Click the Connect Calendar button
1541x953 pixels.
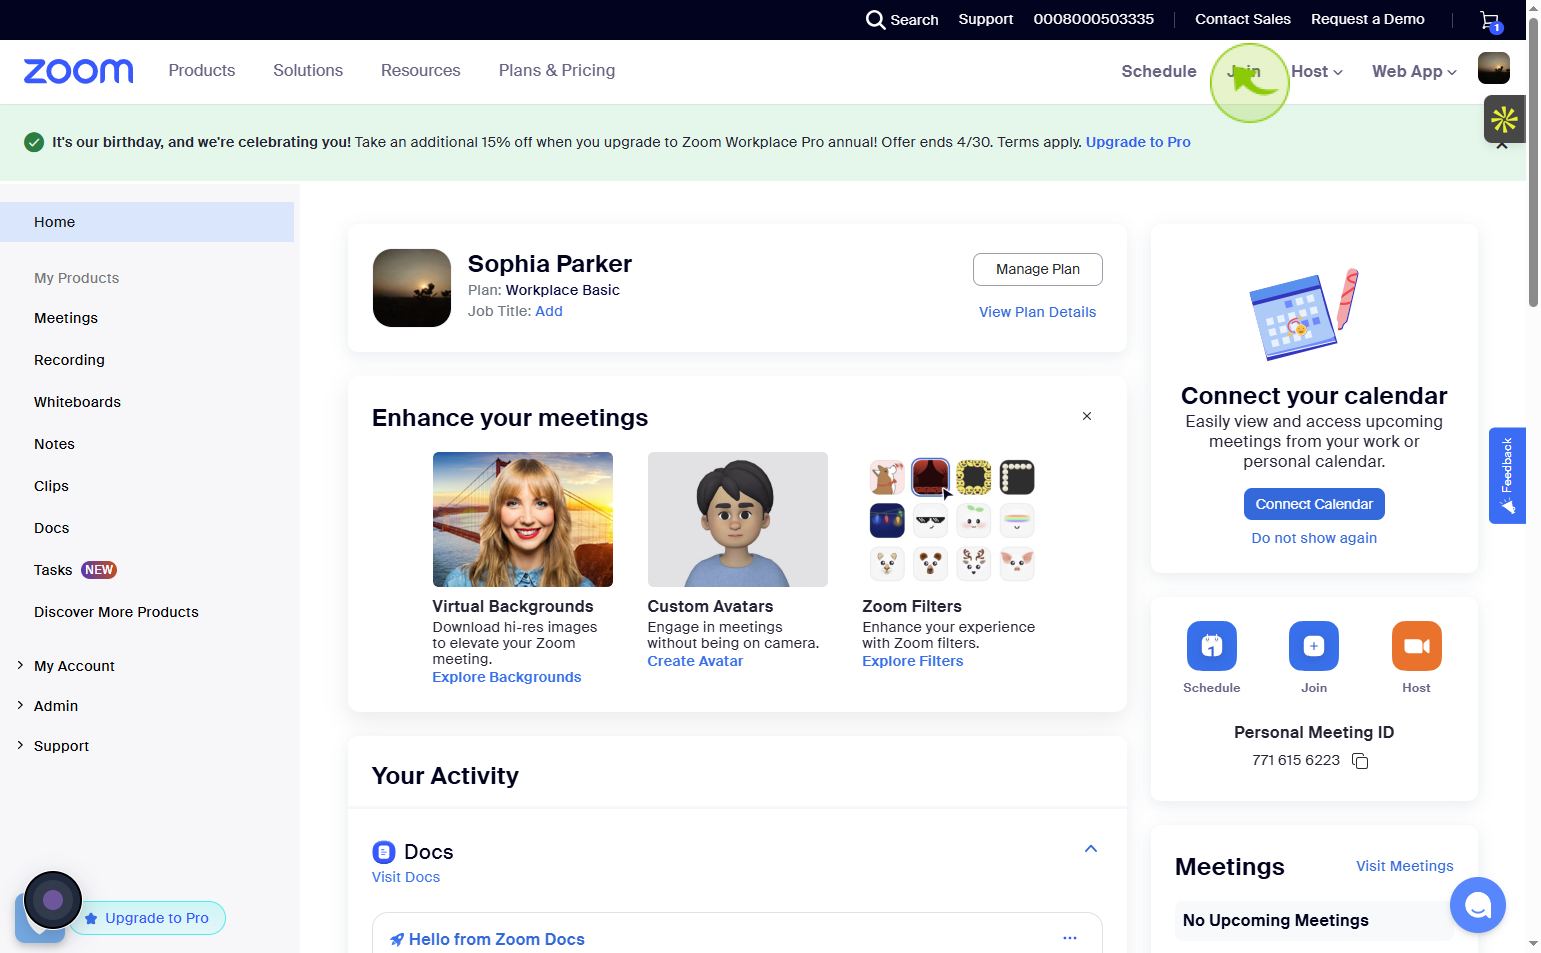point(1314,504)
